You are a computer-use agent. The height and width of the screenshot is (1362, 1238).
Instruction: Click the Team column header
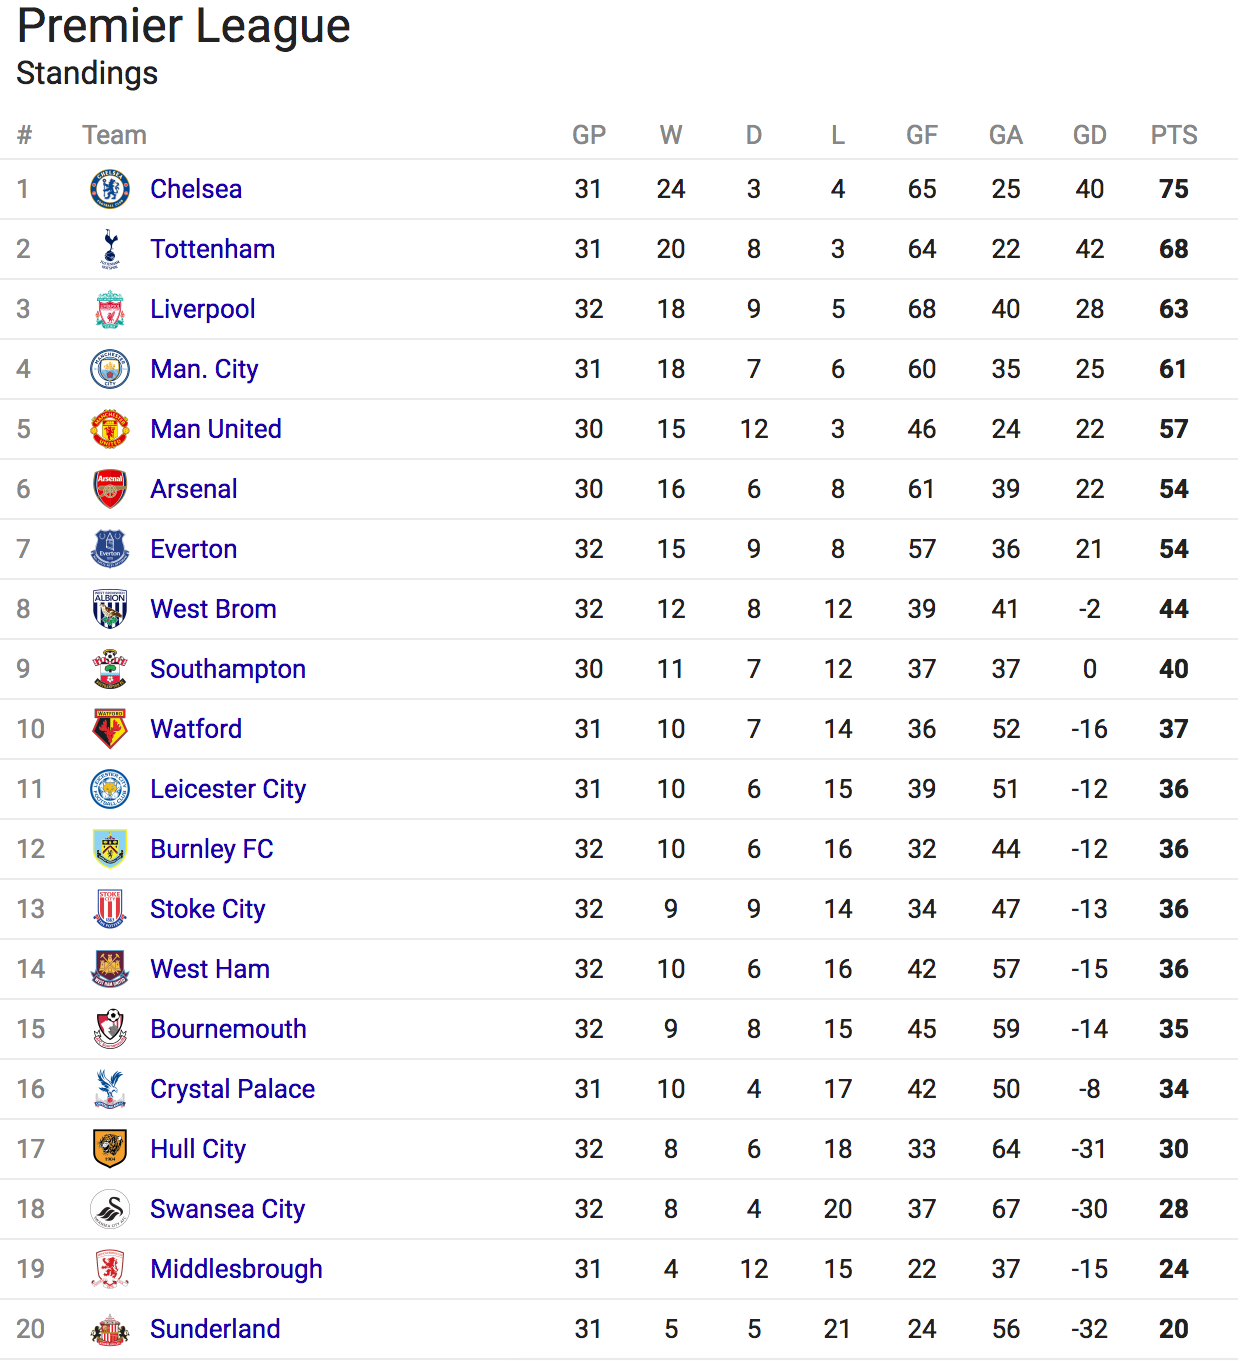click(114, 135)
